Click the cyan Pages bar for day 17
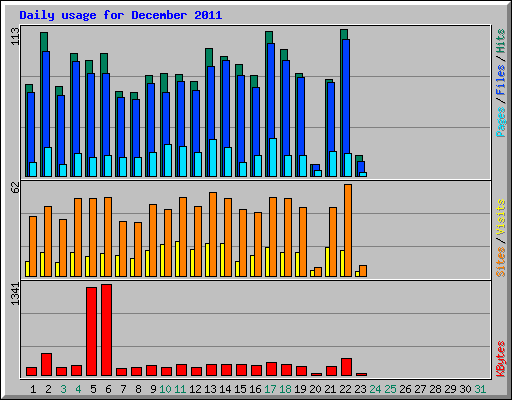This screenshot has width=512, height=400. [273, 157]
